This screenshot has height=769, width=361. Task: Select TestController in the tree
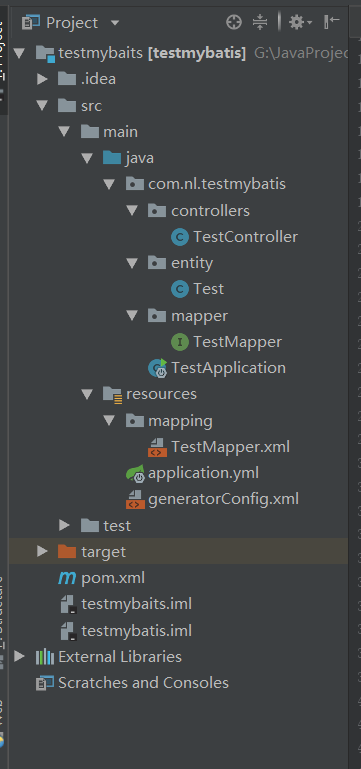point(245,237)
